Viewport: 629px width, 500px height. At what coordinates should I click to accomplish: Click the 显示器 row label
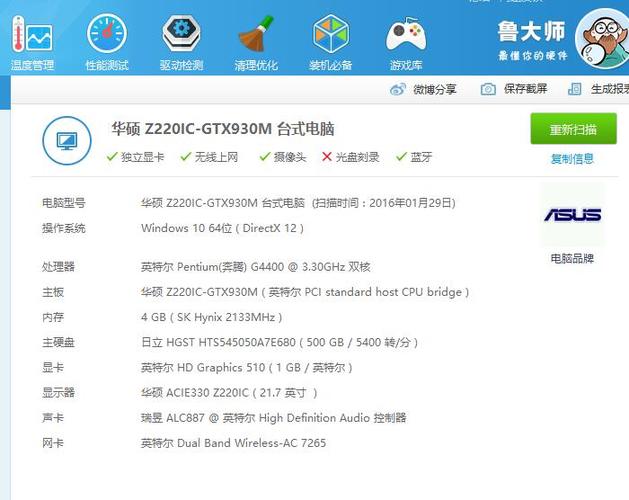59,393
